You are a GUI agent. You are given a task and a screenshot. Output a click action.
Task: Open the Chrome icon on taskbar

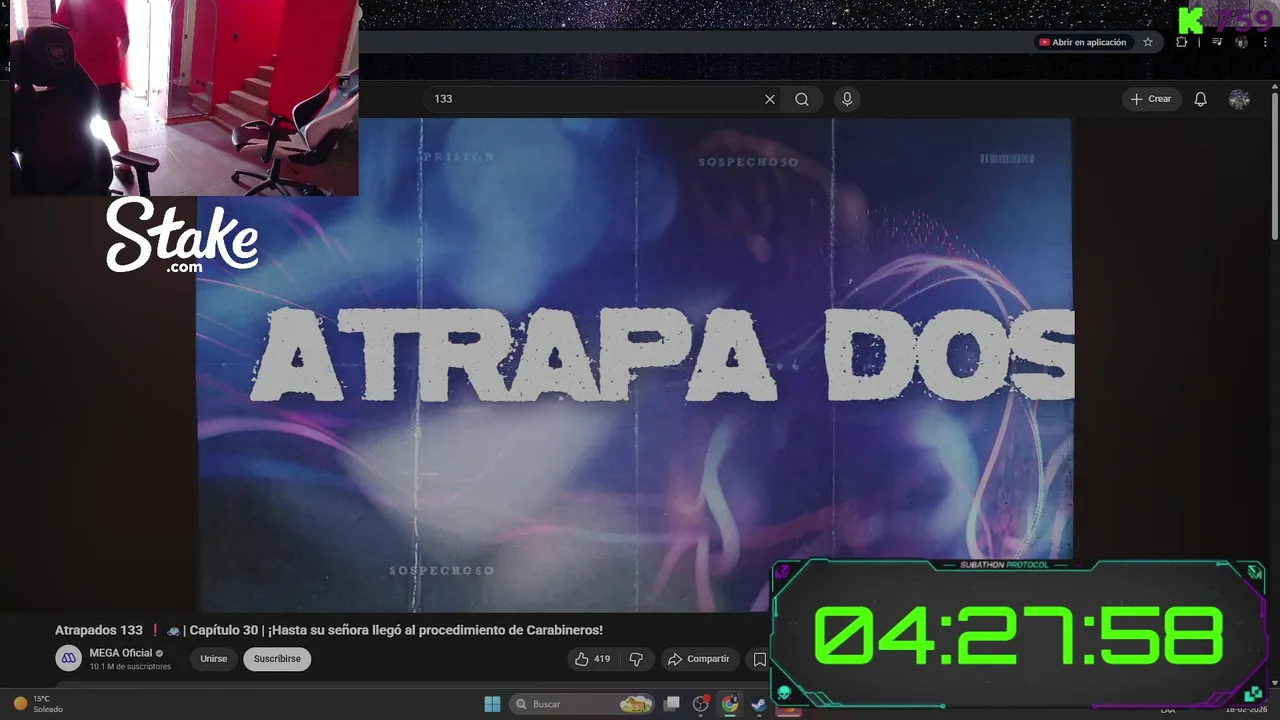pos(730,704)
